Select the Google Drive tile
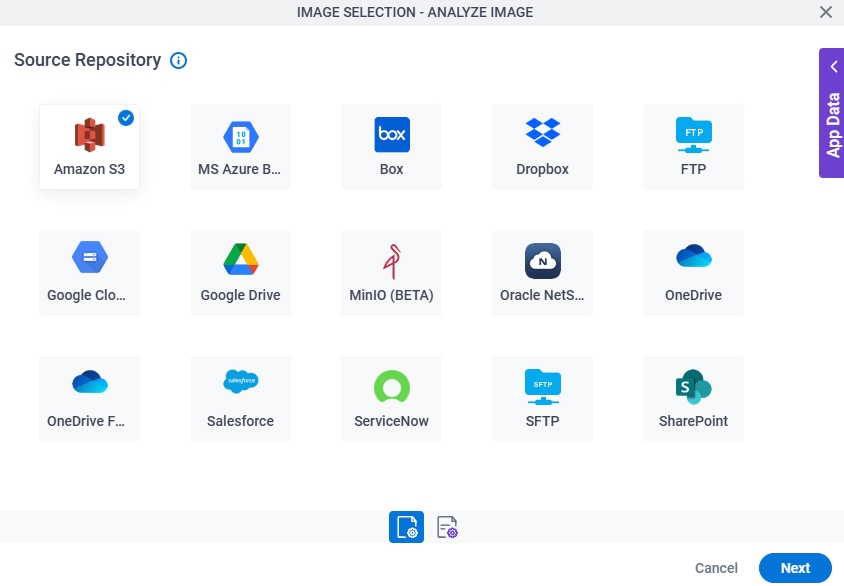Screen dimensions: 844x586 tap(240, 272)
